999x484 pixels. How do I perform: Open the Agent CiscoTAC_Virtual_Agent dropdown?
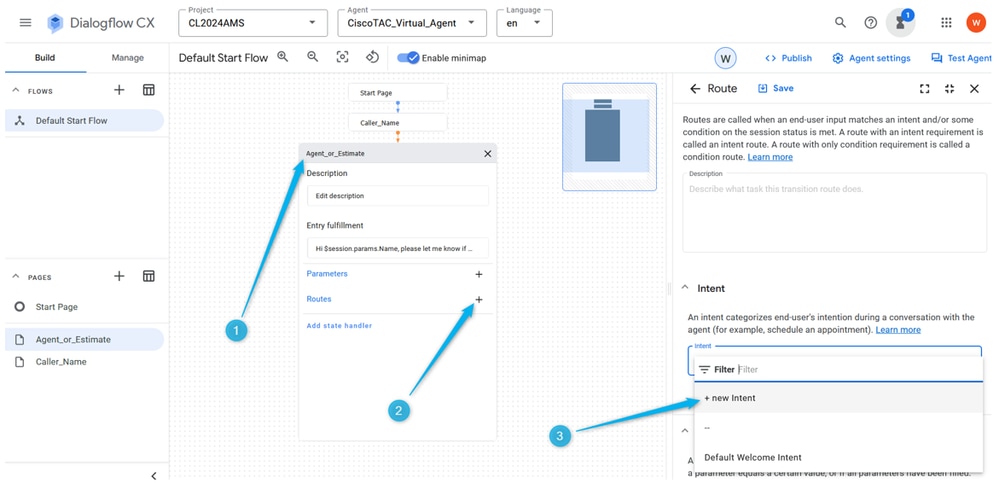412,23
